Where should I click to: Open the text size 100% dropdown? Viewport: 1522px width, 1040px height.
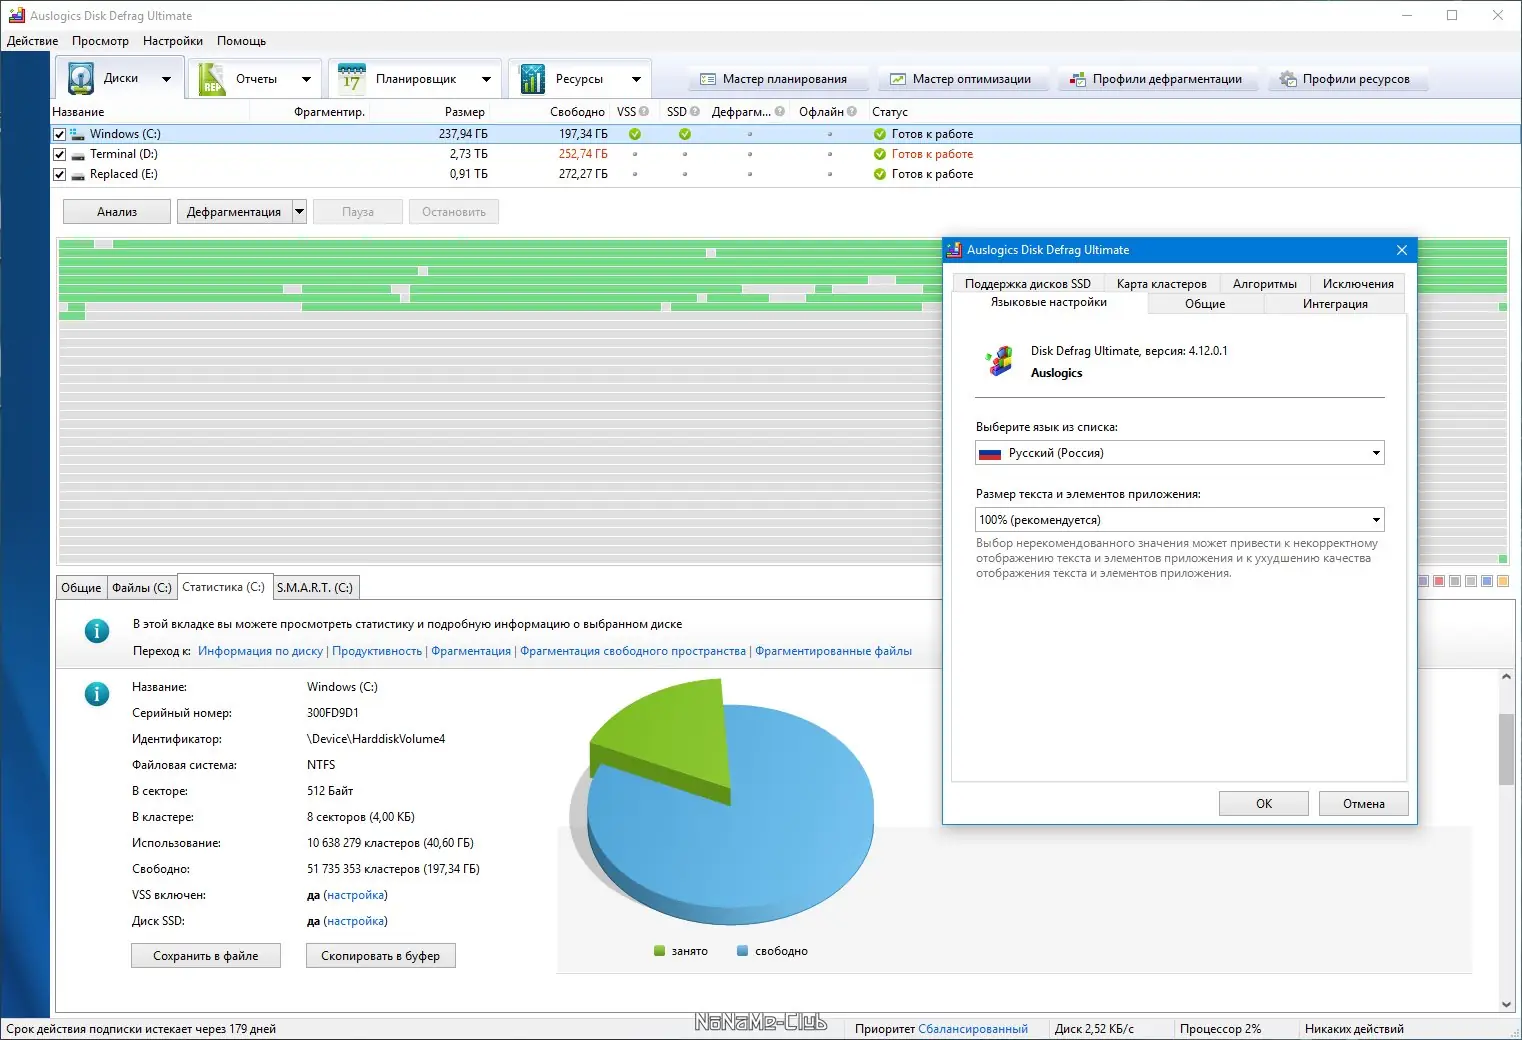[x=1376, y=520]
